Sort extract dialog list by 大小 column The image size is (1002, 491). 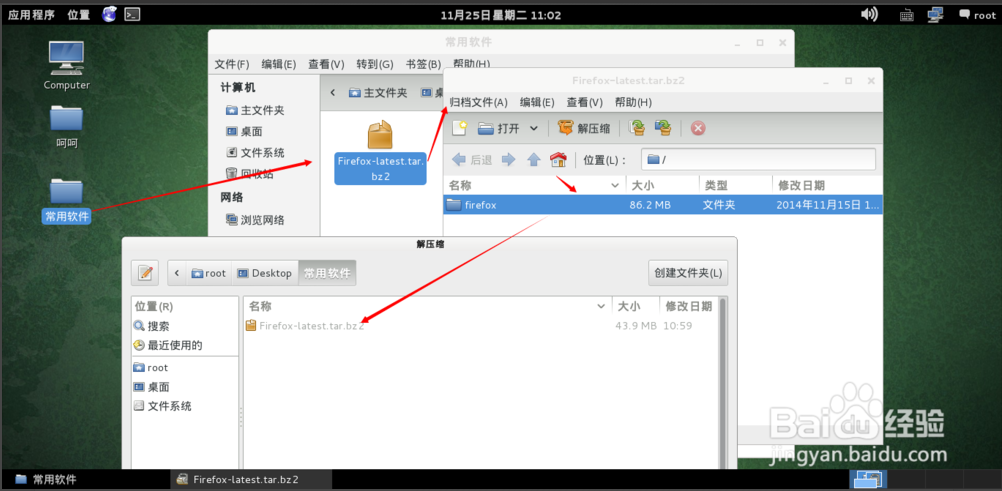(635, 306)
